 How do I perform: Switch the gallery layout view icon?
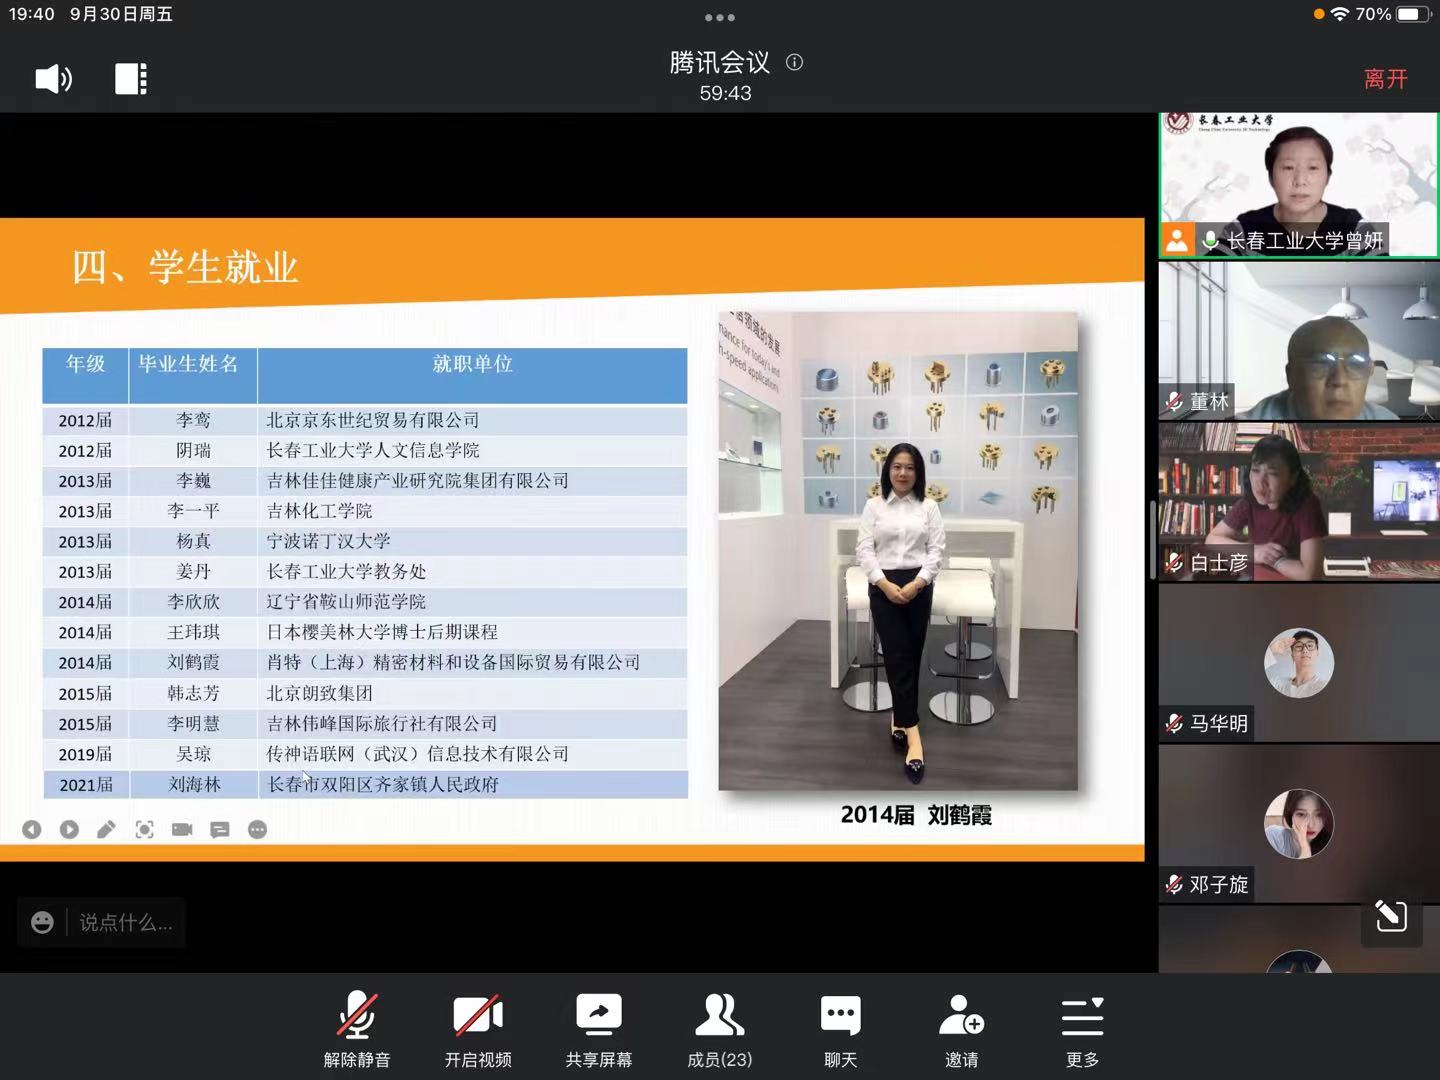pos(131,79)
